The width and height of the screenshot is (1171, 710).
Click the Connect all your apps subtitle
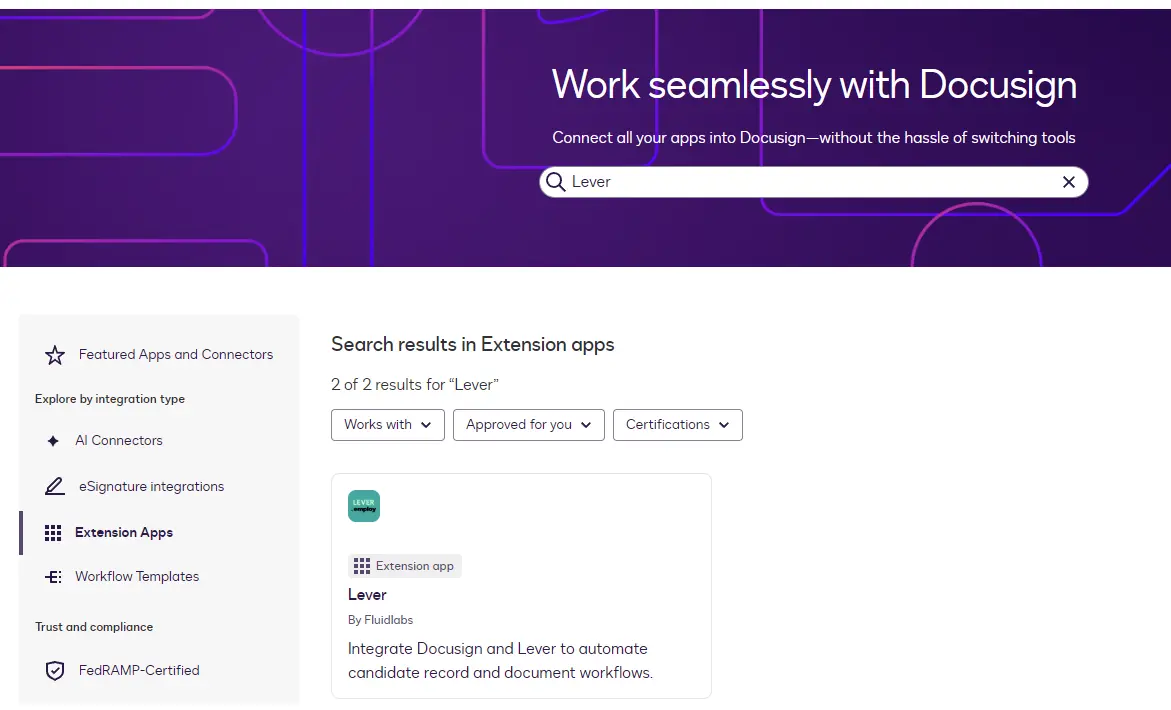[814, 137]
